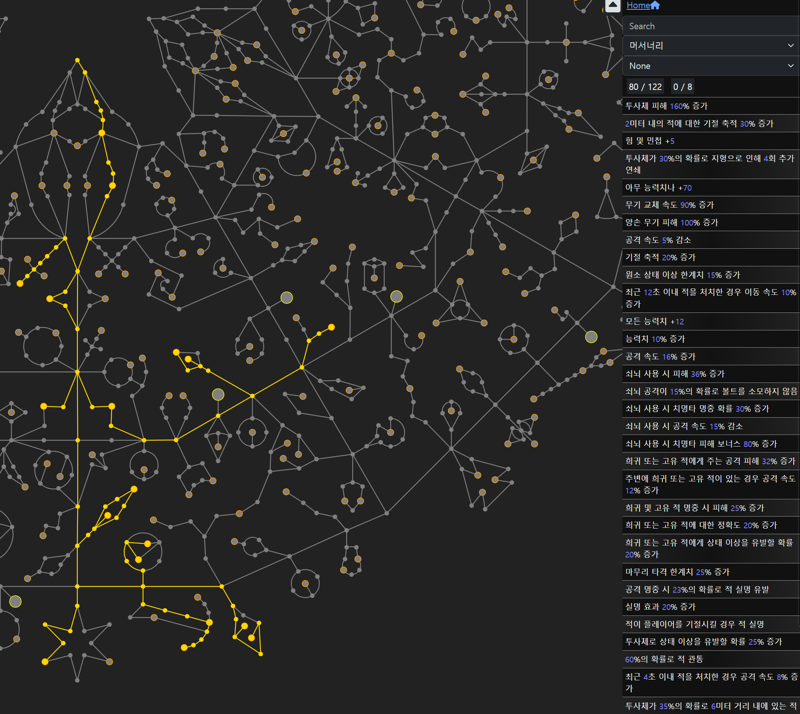Click the 80 / 122 passive points counter

(x=646, y=87)
